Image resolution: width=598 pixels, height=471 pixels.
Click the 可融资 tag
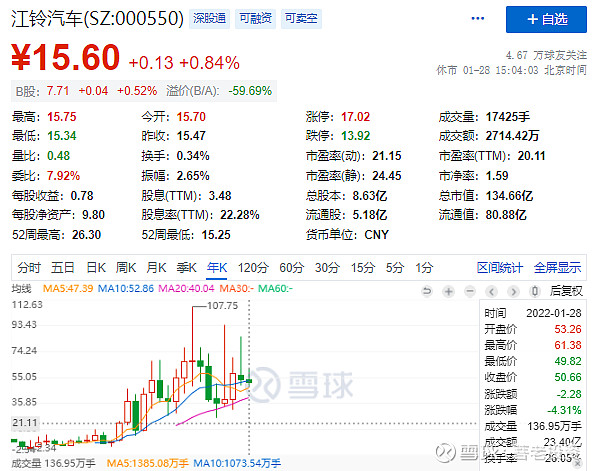click(255, 18)
